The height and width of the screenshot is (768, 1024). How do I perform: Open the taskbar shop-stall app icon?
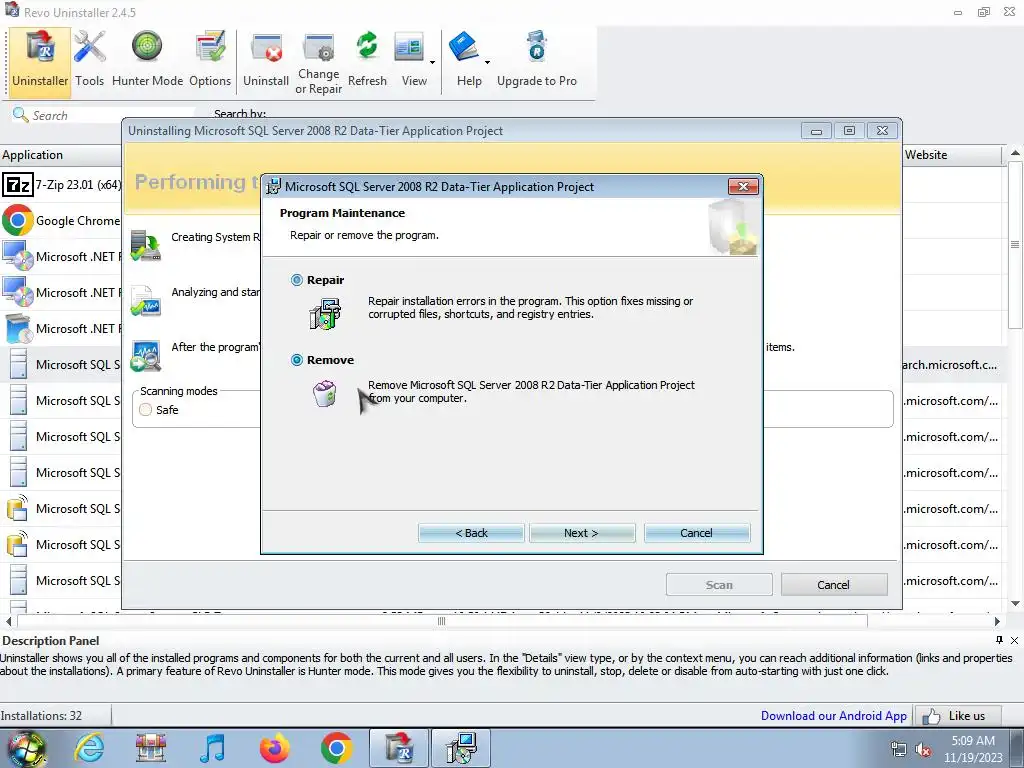click(150, 748)
